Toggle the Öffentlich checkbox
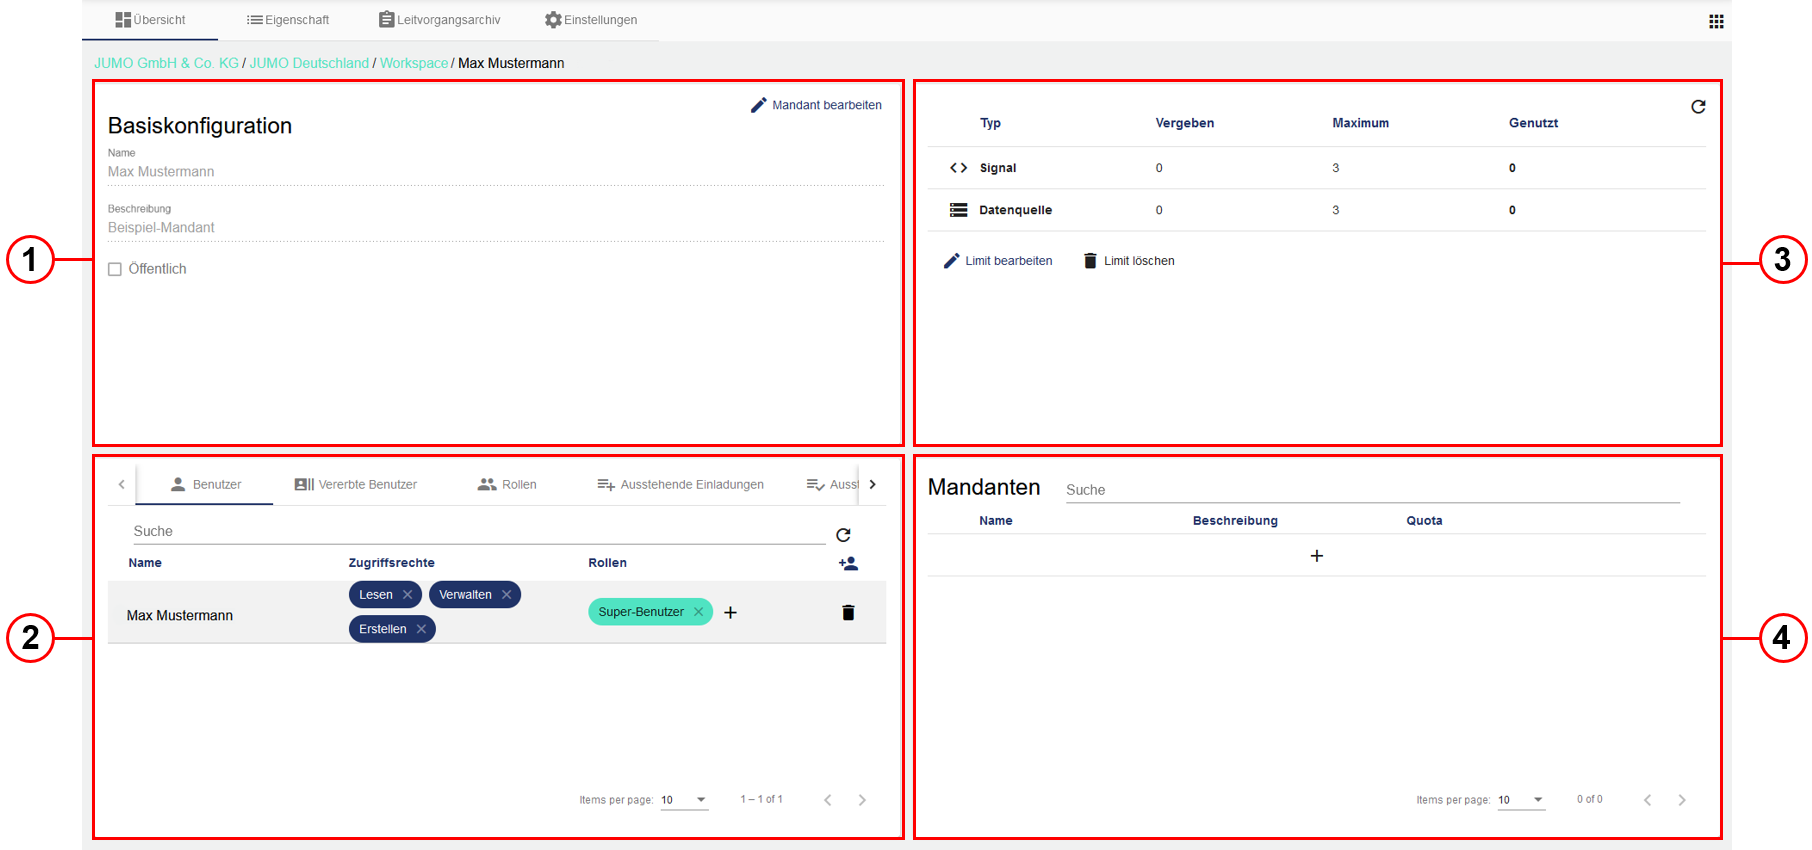This screenshot has width=1812, height=850. 115,269
